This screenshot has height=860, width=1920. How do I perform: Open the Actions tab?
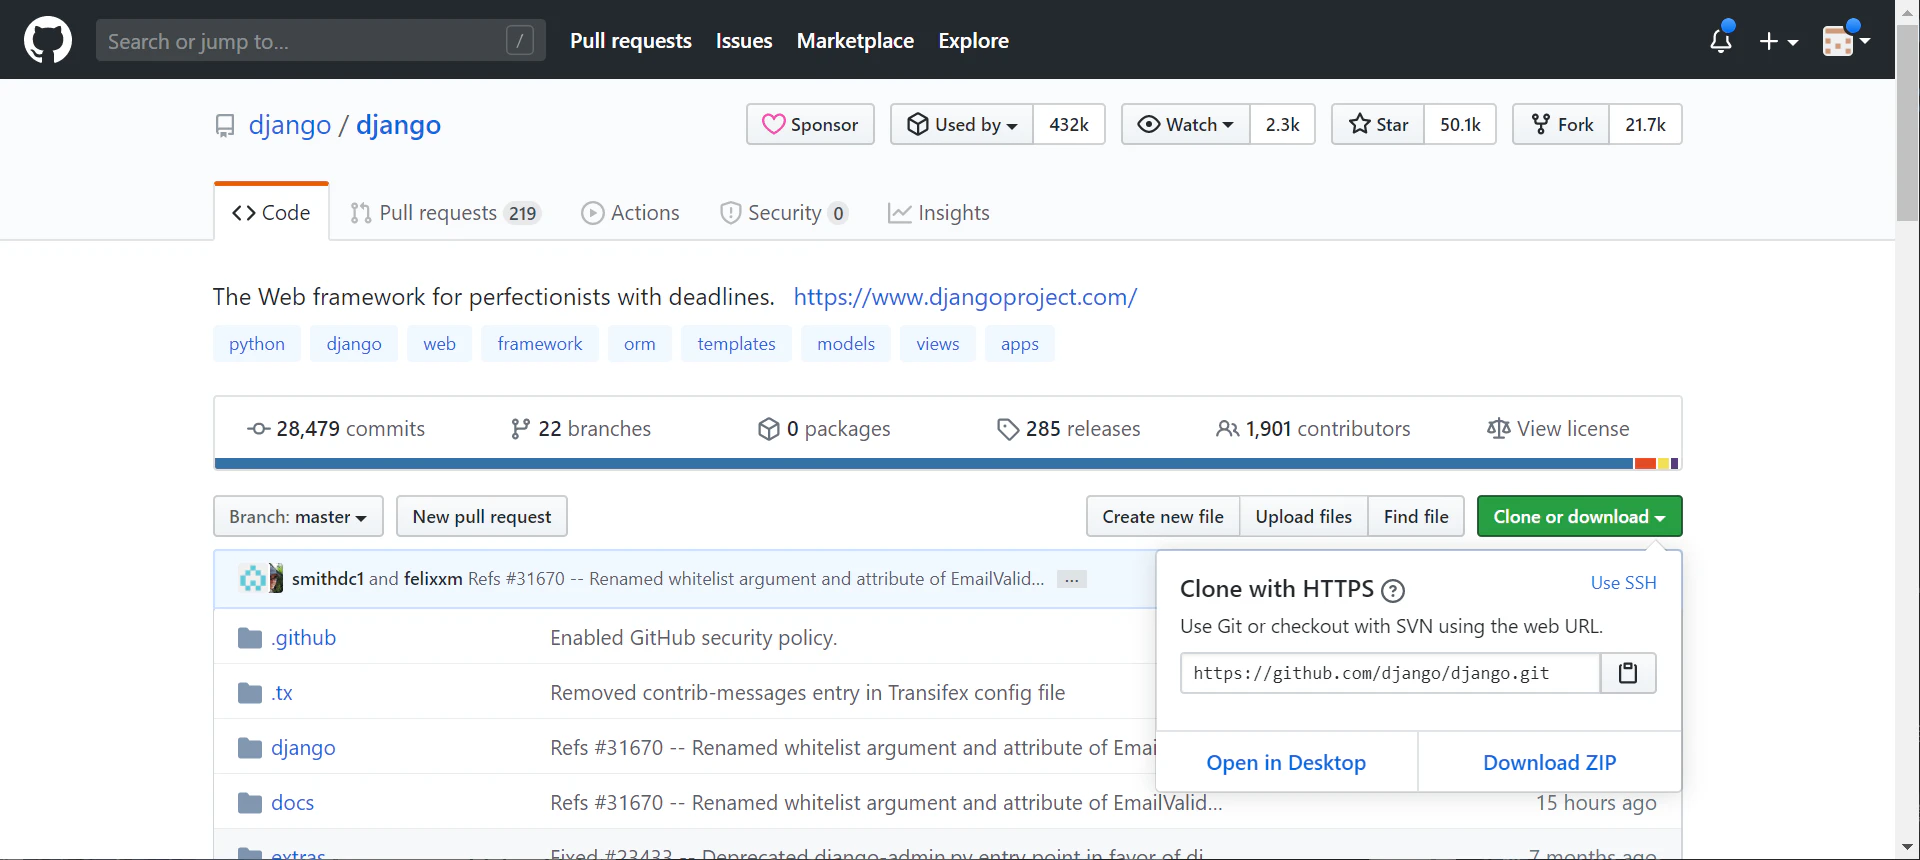[630, 213]
